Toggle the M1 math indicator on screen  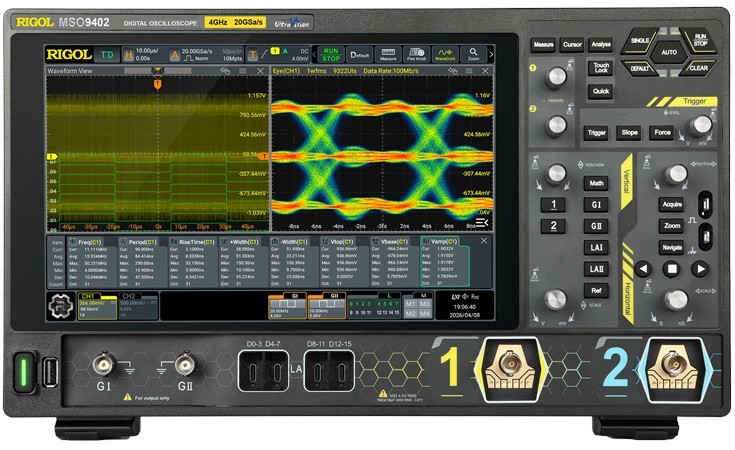coord(410,304)
